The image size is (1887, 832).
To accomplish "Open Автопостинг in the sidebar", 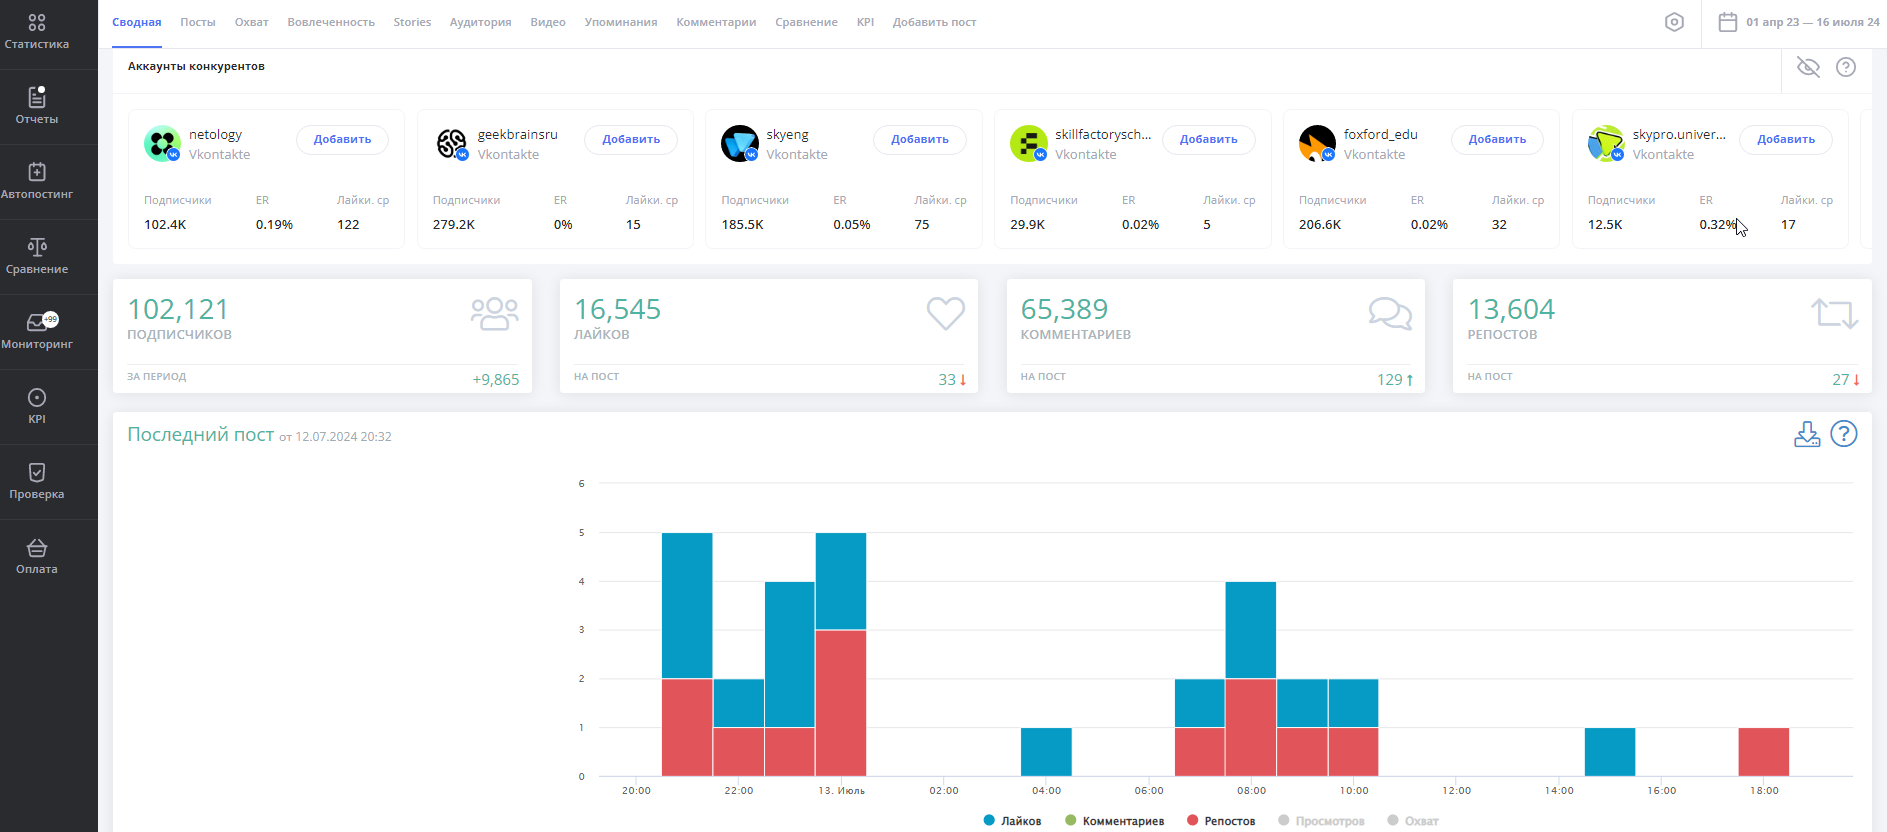I will pos(37,182).
